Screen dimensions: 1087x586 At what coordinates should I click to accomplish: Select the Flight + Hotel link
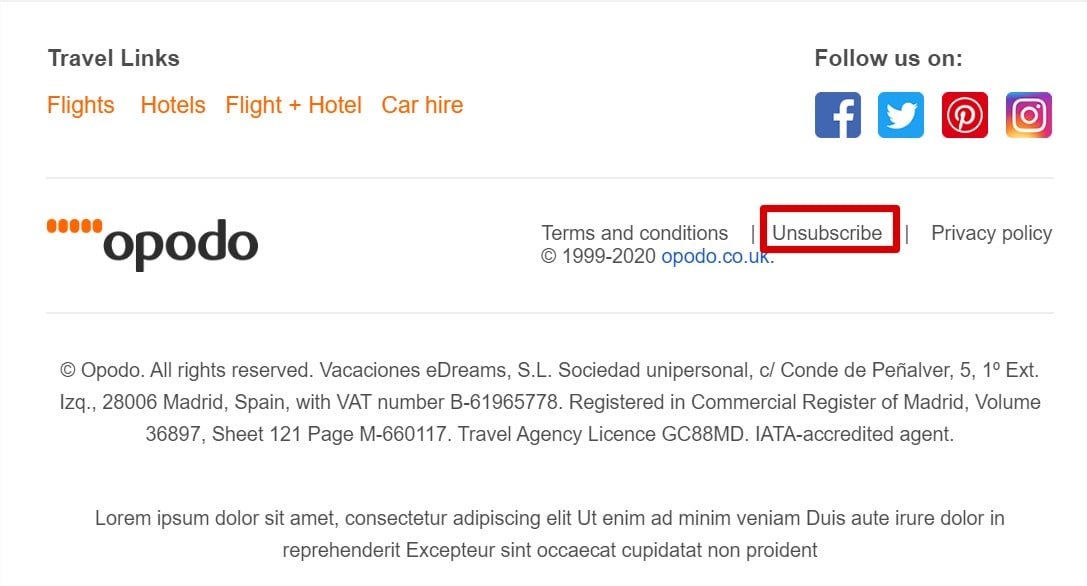click(293, 105)
